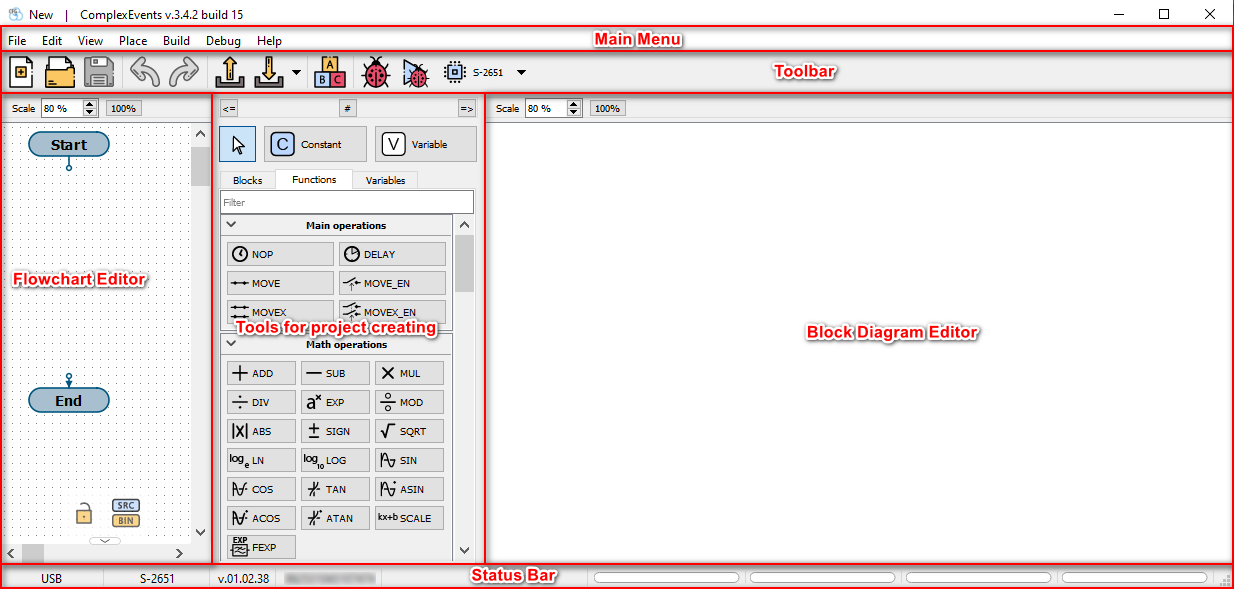Image resolution: width=1234 pixels, height=589 pixels.
Task: Click the Filter input field
Action: (346, 202)
